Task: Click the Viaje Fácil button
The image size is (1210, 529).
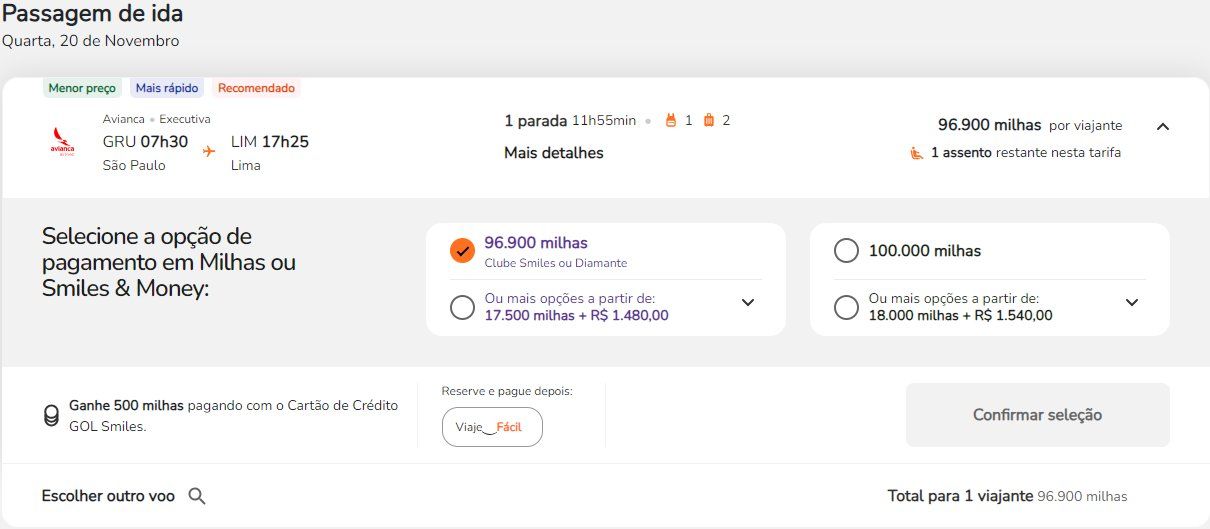Action: [492, 427]
